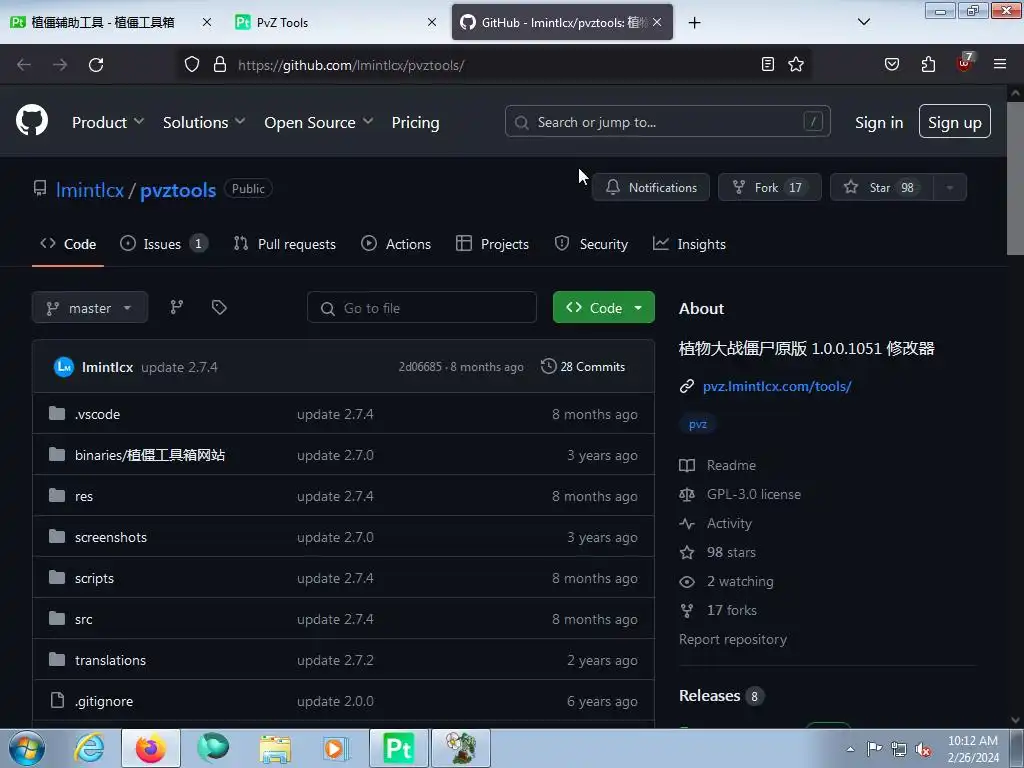This screenshot has height=768, width=1024.
Task: Open the src folder
Action: 84,619
